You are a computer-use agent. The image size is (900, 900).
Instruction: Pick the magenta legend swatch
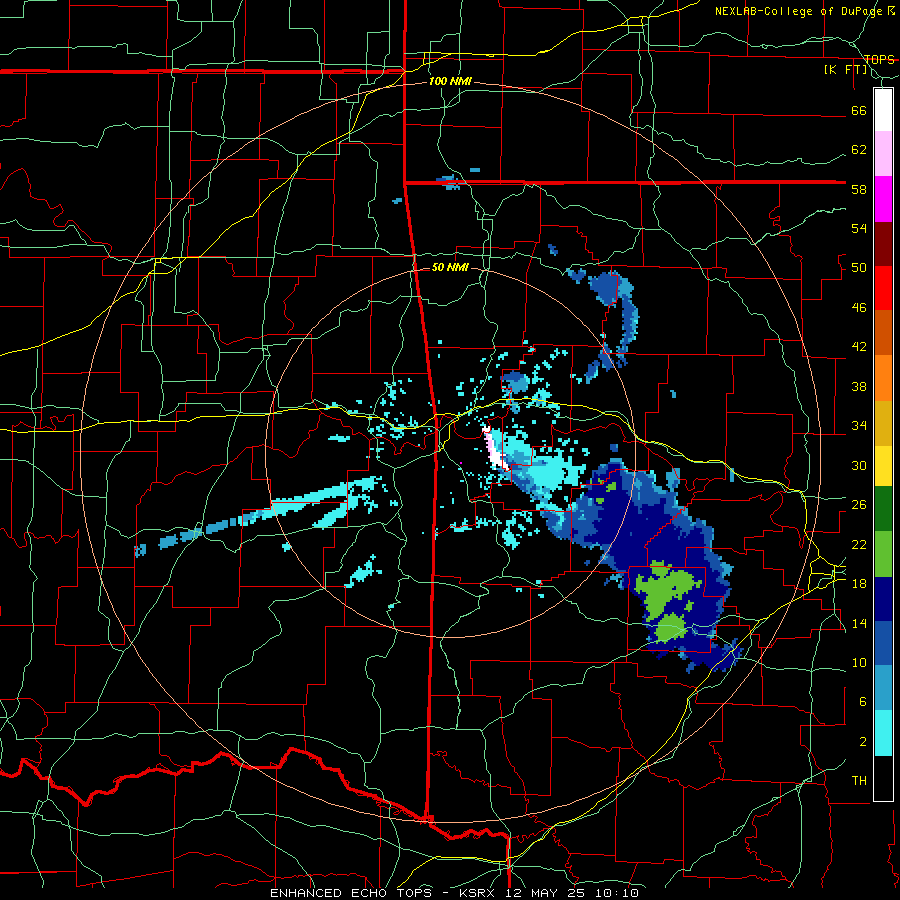click(x=883, y=199)
